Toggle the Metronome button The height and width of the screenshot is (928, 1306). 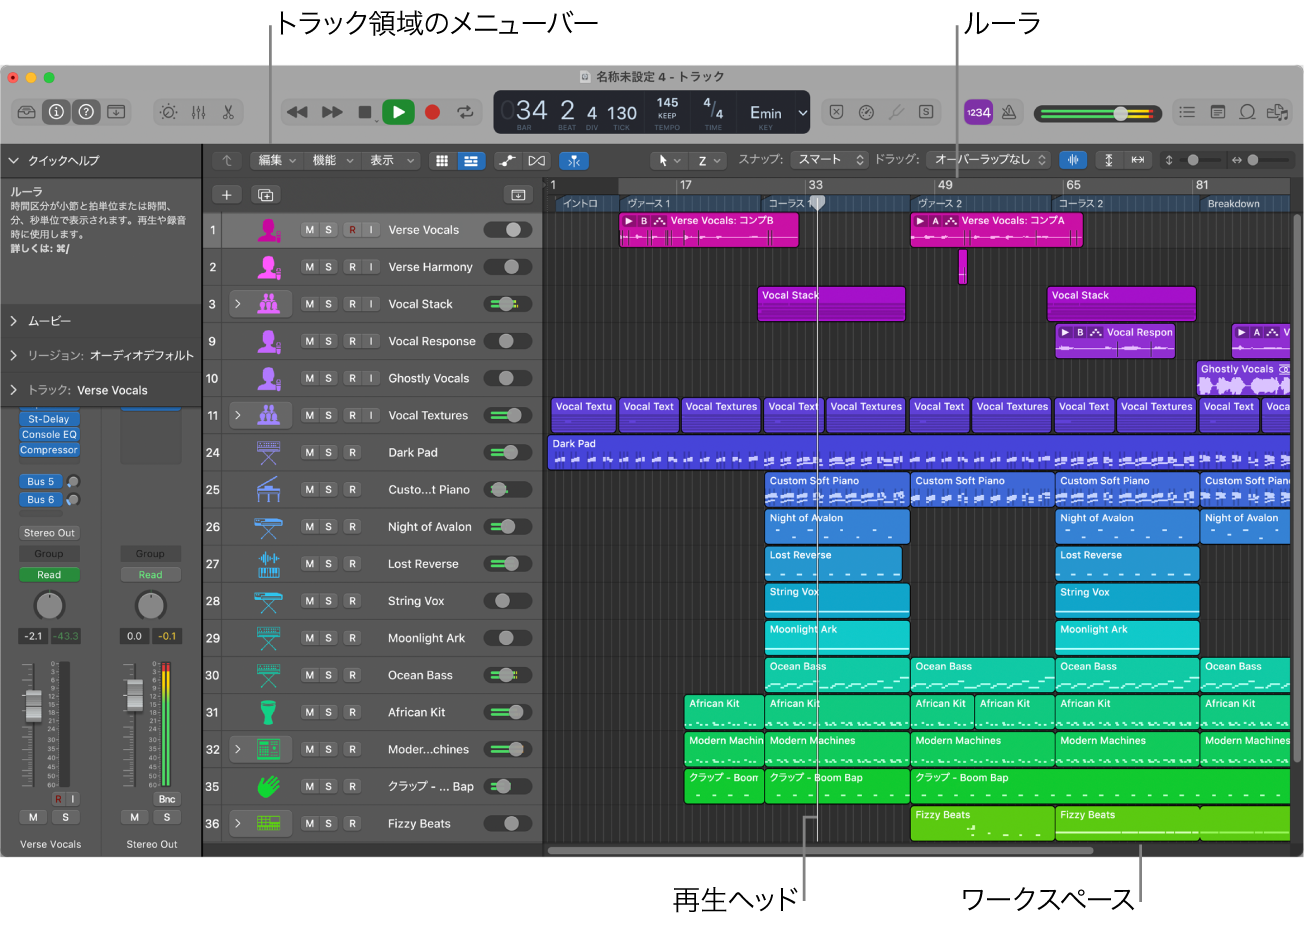[1009, 112]
